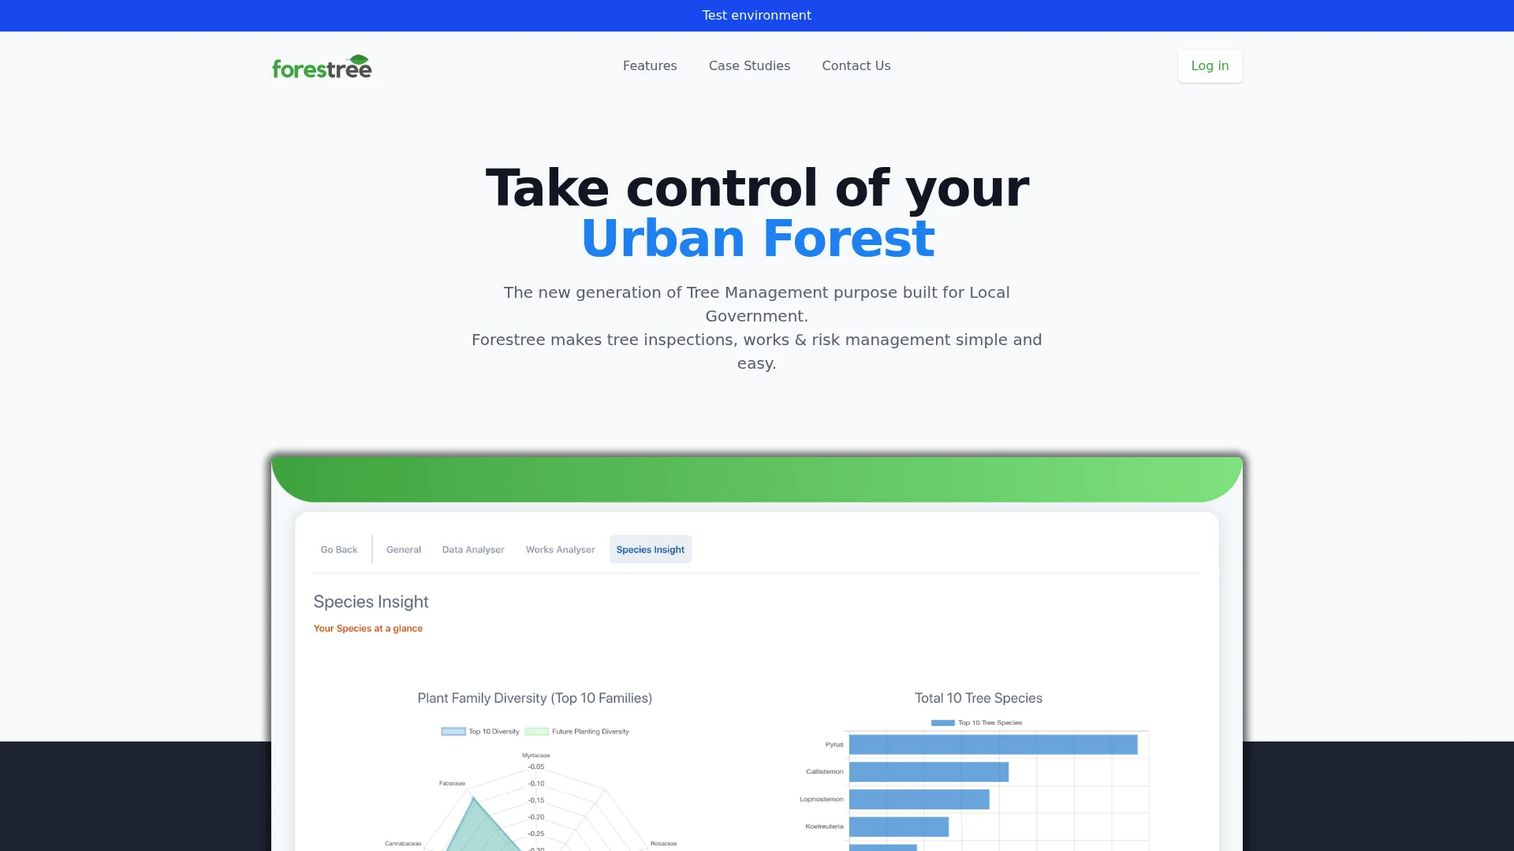This screenshot has height=851, width=1514.
Task: Click the forestree logo
Action: 321,66
